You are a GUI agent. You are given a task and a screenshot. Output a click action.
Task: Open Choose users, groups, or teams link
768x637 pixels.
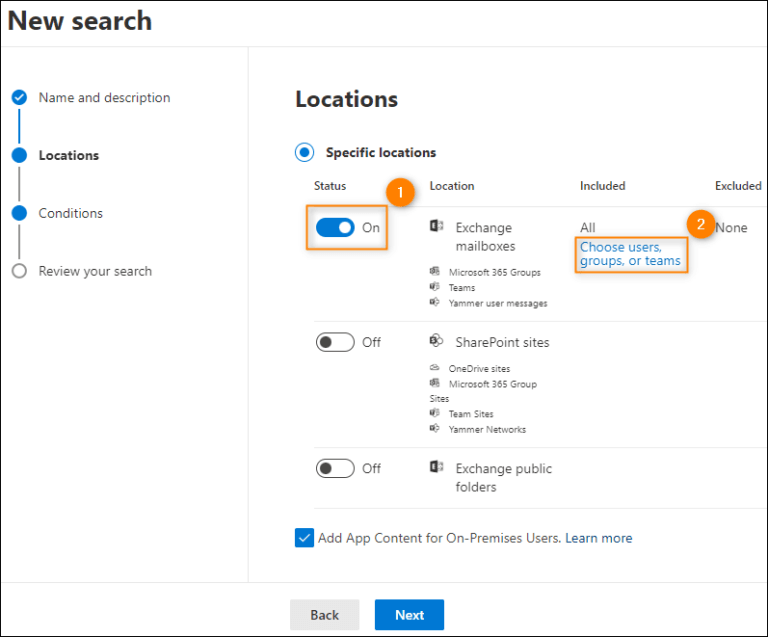coord(630,254)
